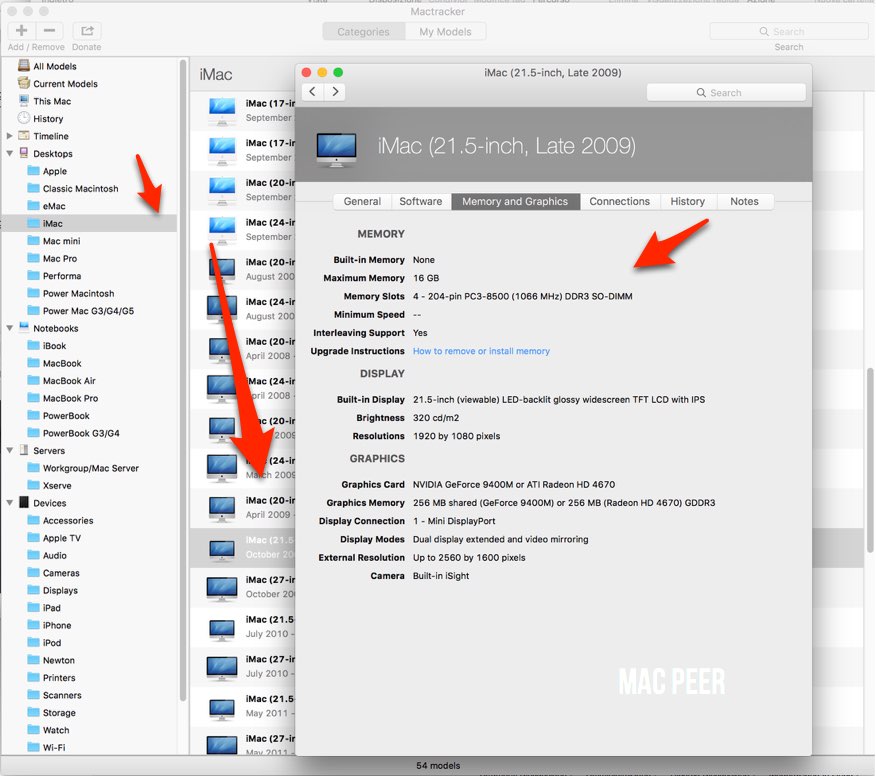Viewport: 876px width, 776px height.
Task: Select iMac (27-inch) July 2010 row
Action: 242,666
